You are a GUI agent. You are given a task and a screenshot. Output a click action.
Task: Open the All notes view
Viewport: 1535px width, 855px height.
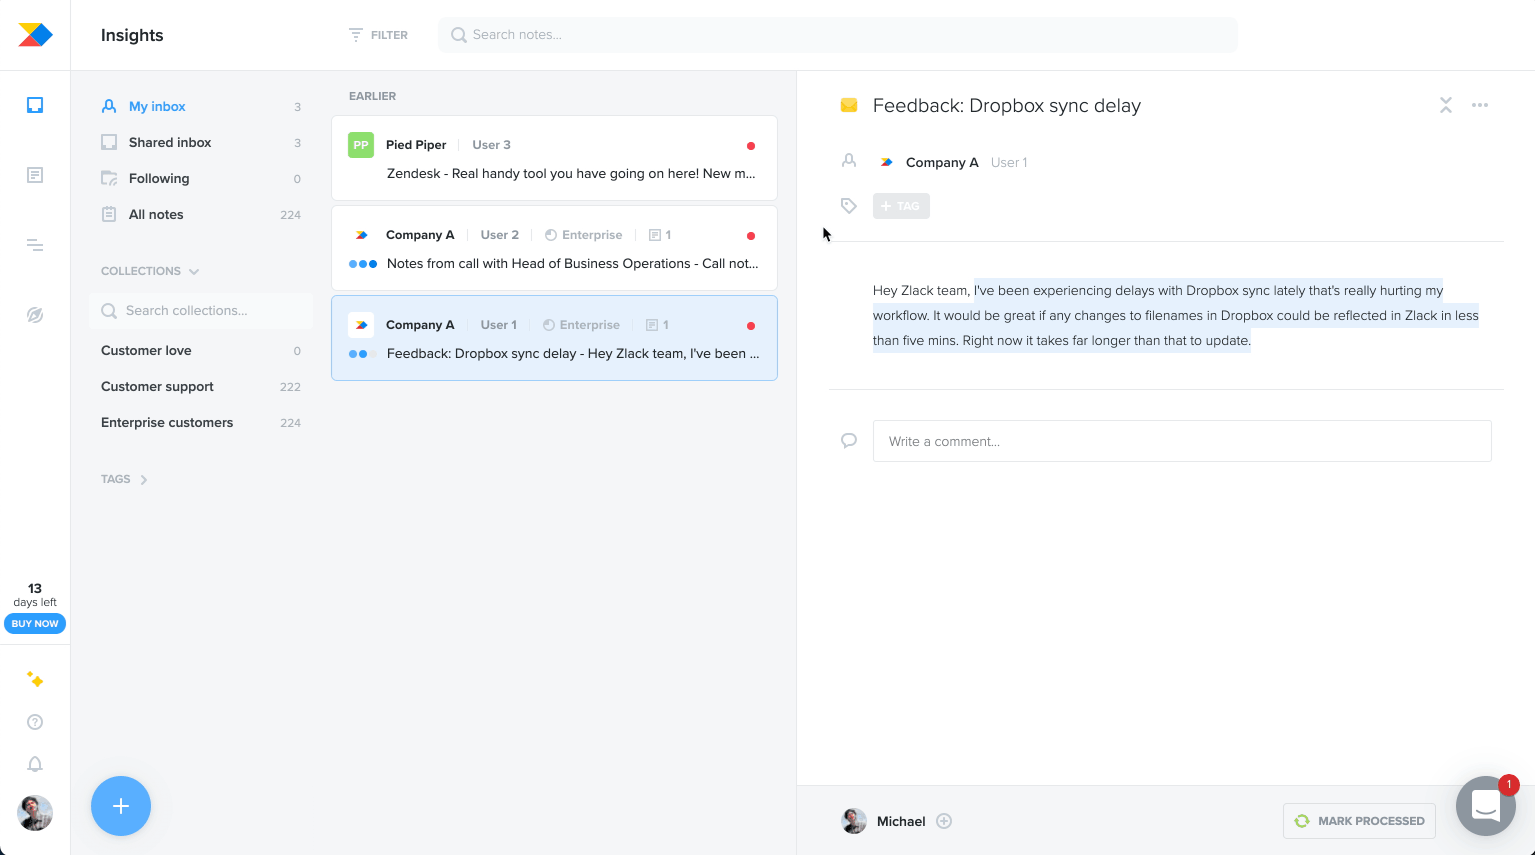[x=156, y=214]
